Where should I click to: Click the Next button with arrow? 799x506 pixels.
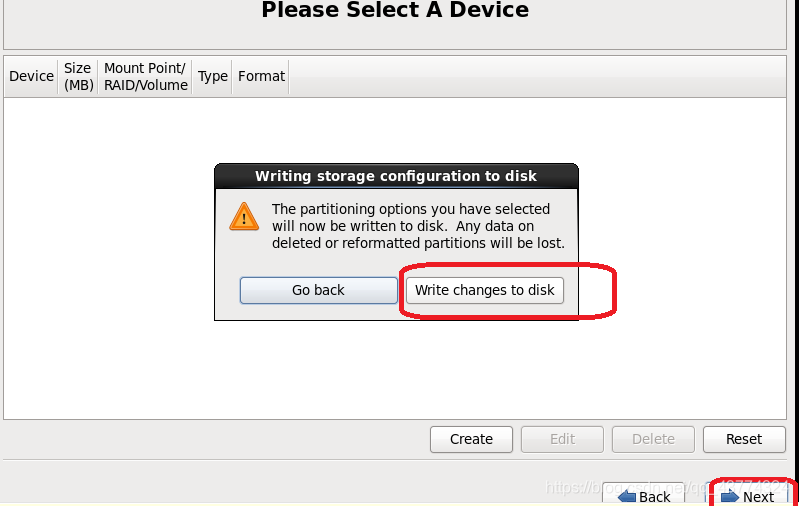pos(748,495)
